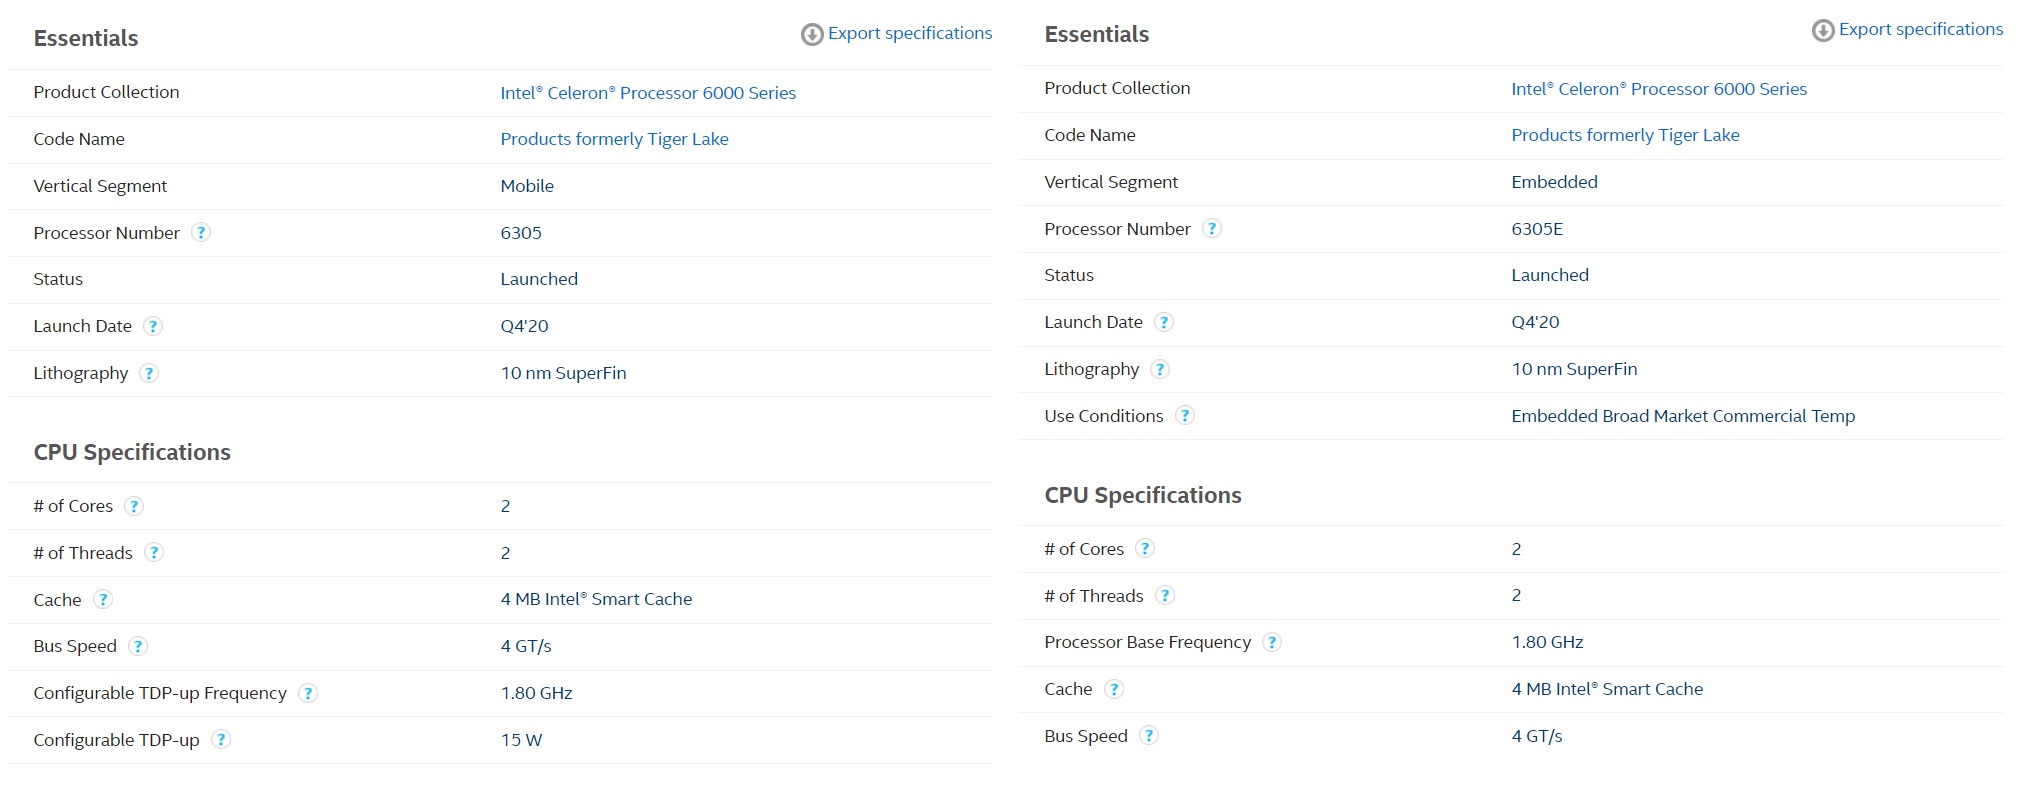This screenshot has height=798, width=2044.
Task: Click download arrow icon in Embedded panel header
Action: 1823,30
